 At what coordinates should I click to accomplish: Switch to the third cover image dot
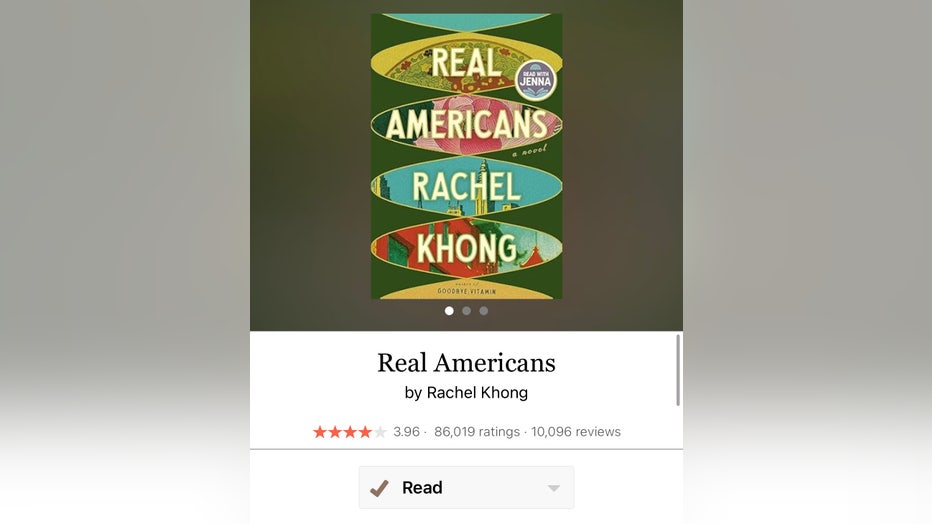[484, 311]
